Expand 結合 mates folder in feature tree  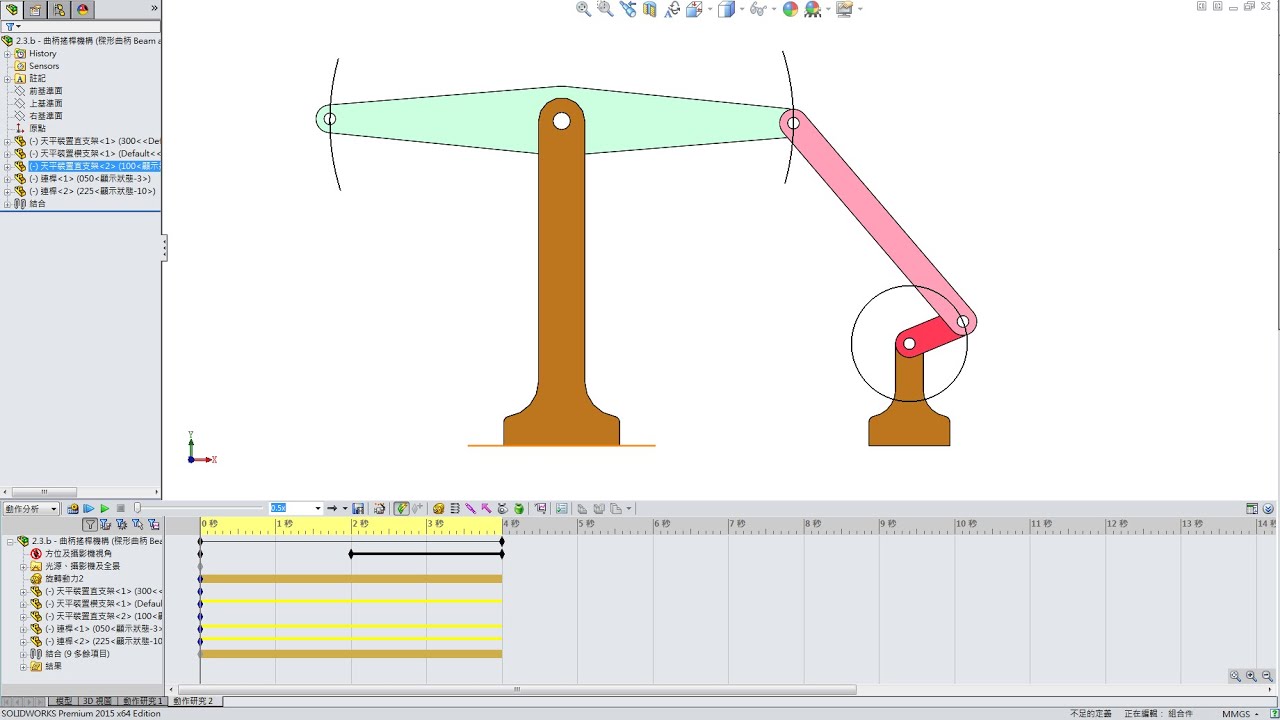pos(7,203)
